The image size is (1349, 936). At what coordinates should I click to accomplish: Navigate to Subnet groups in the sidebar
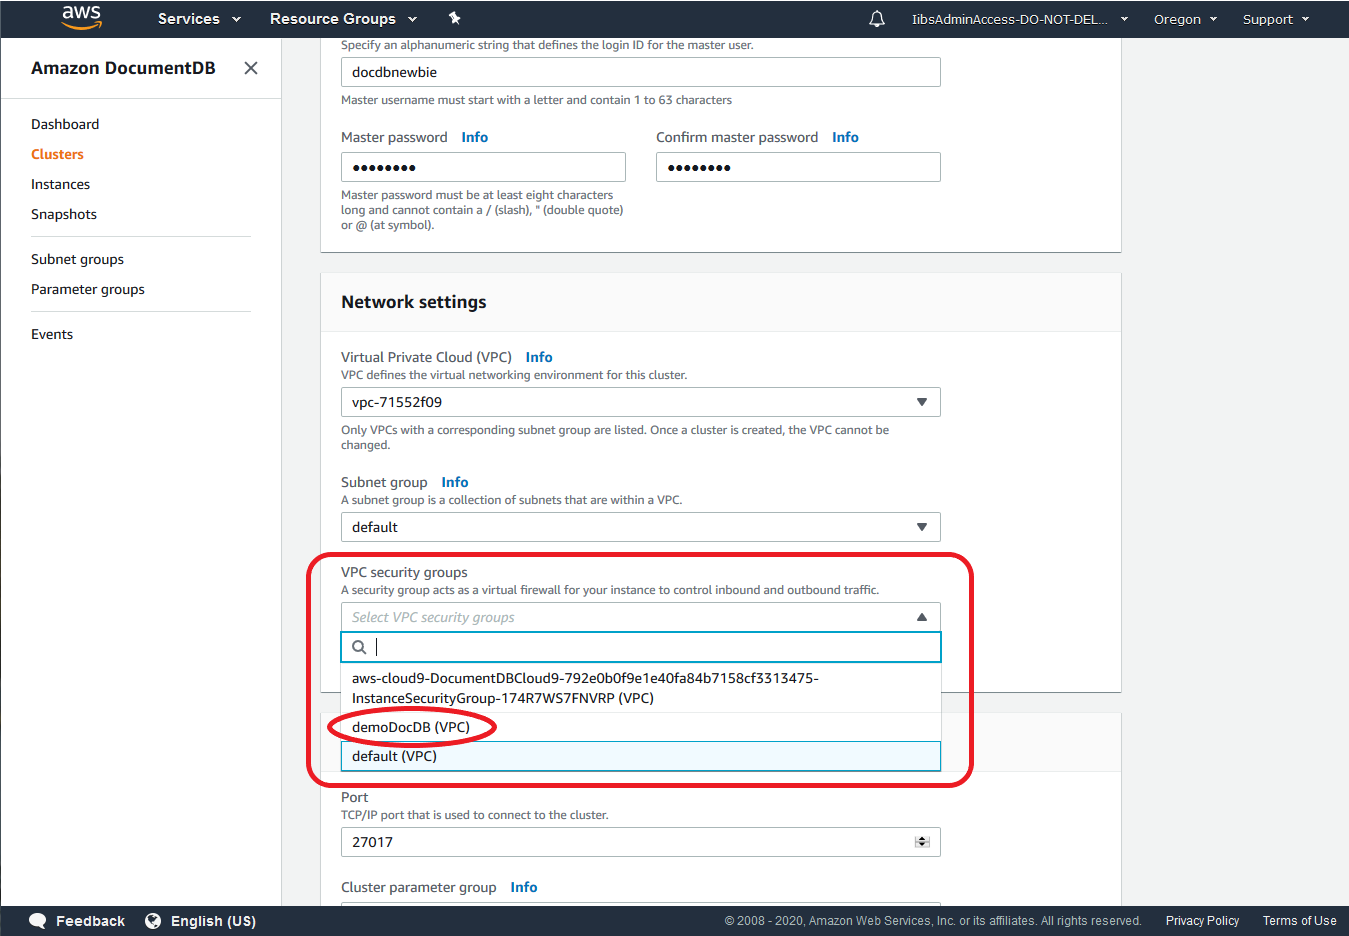[x=77, y=259]
